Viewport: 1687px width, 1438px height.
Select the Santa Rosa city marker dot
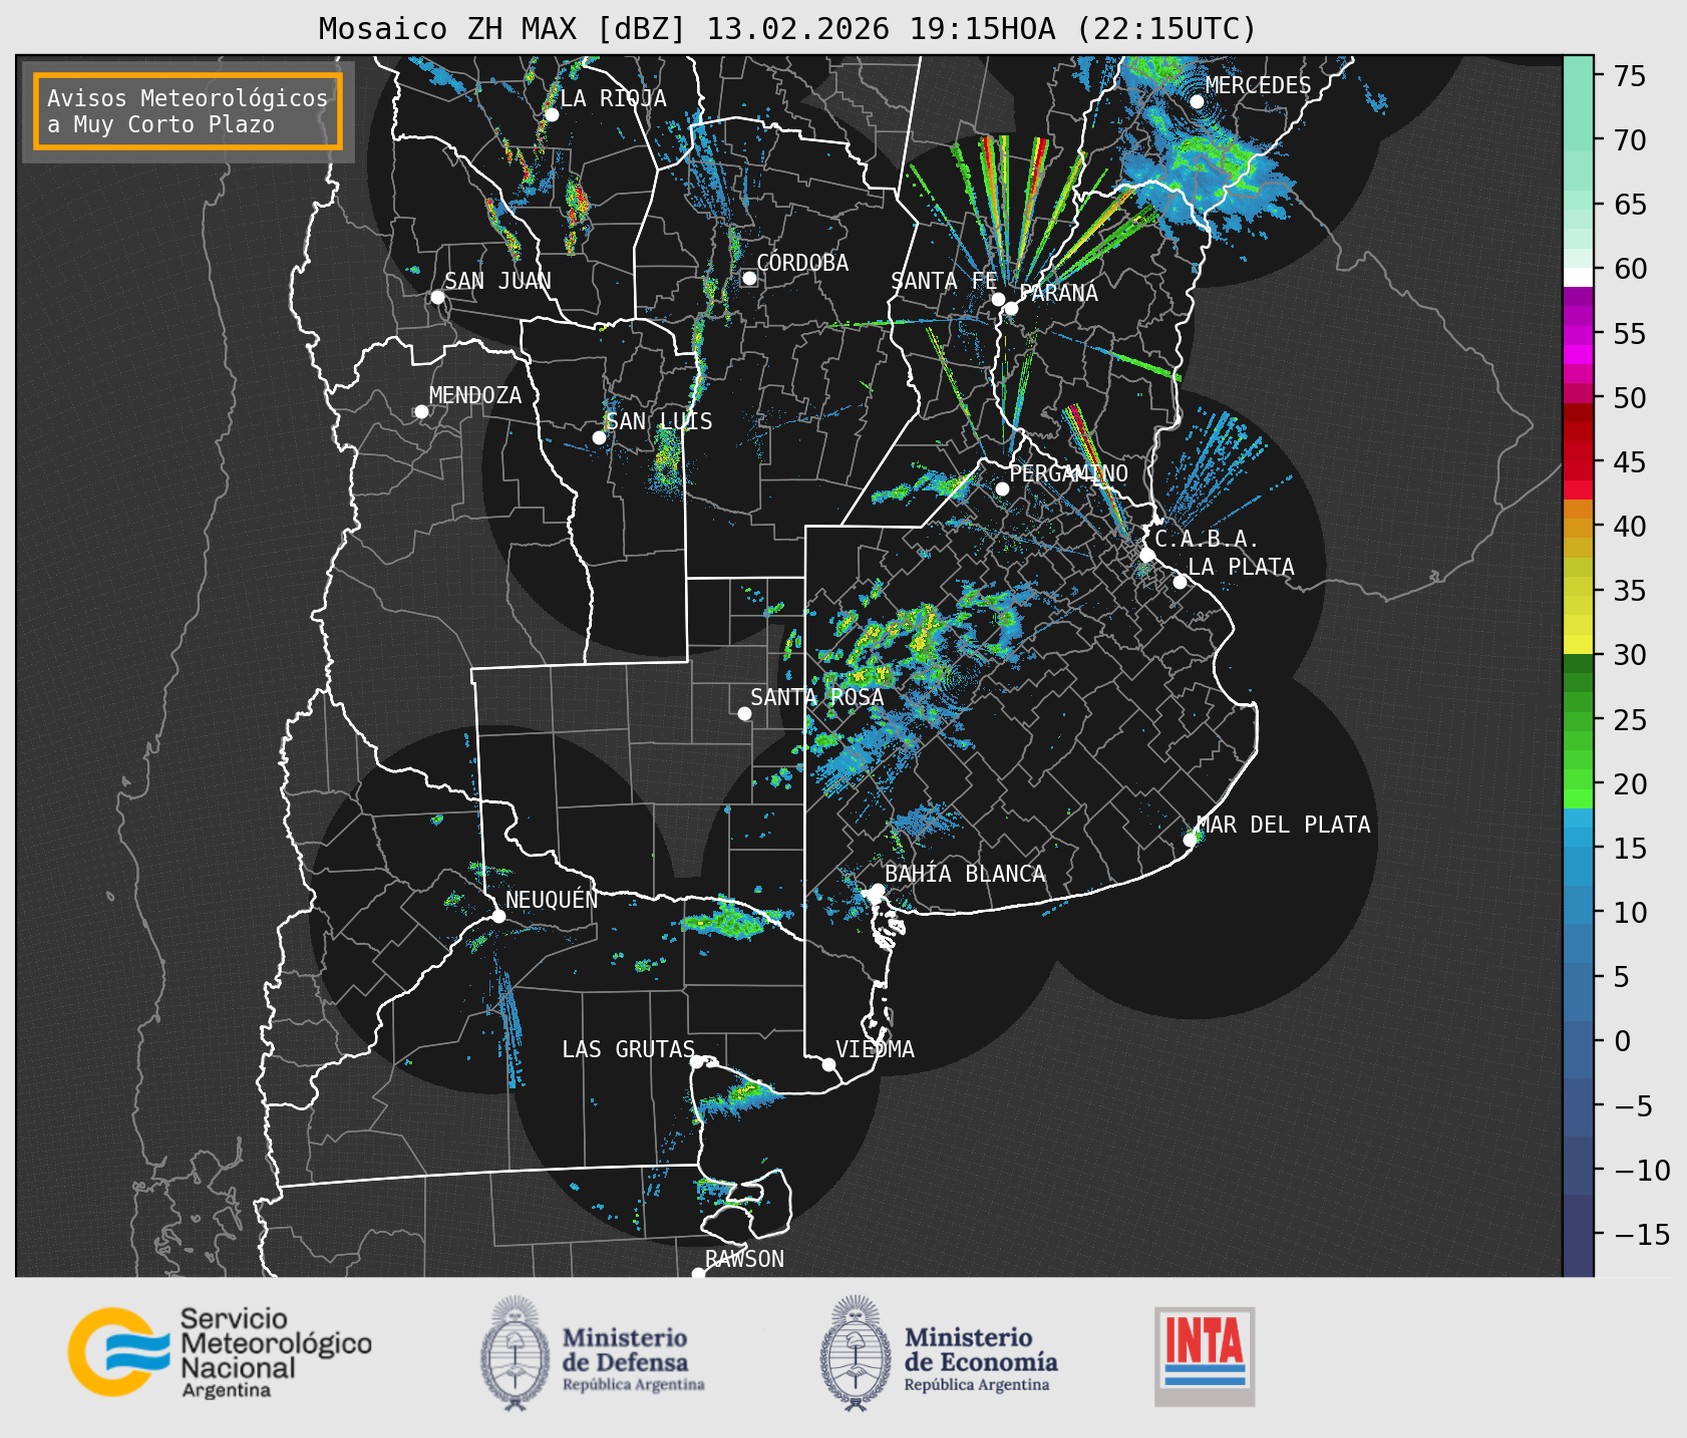pyautogui.click(x=744, y=713)
